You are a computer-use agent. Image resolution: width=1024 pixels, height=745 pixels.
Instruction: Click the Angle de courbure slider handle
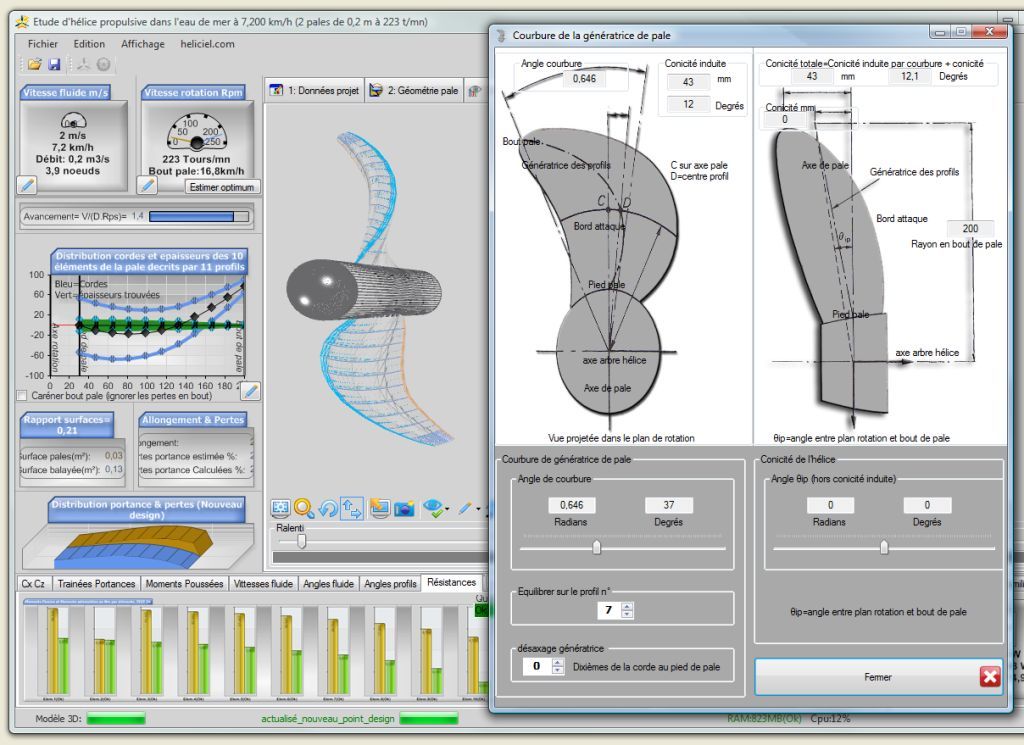point(597,547)
